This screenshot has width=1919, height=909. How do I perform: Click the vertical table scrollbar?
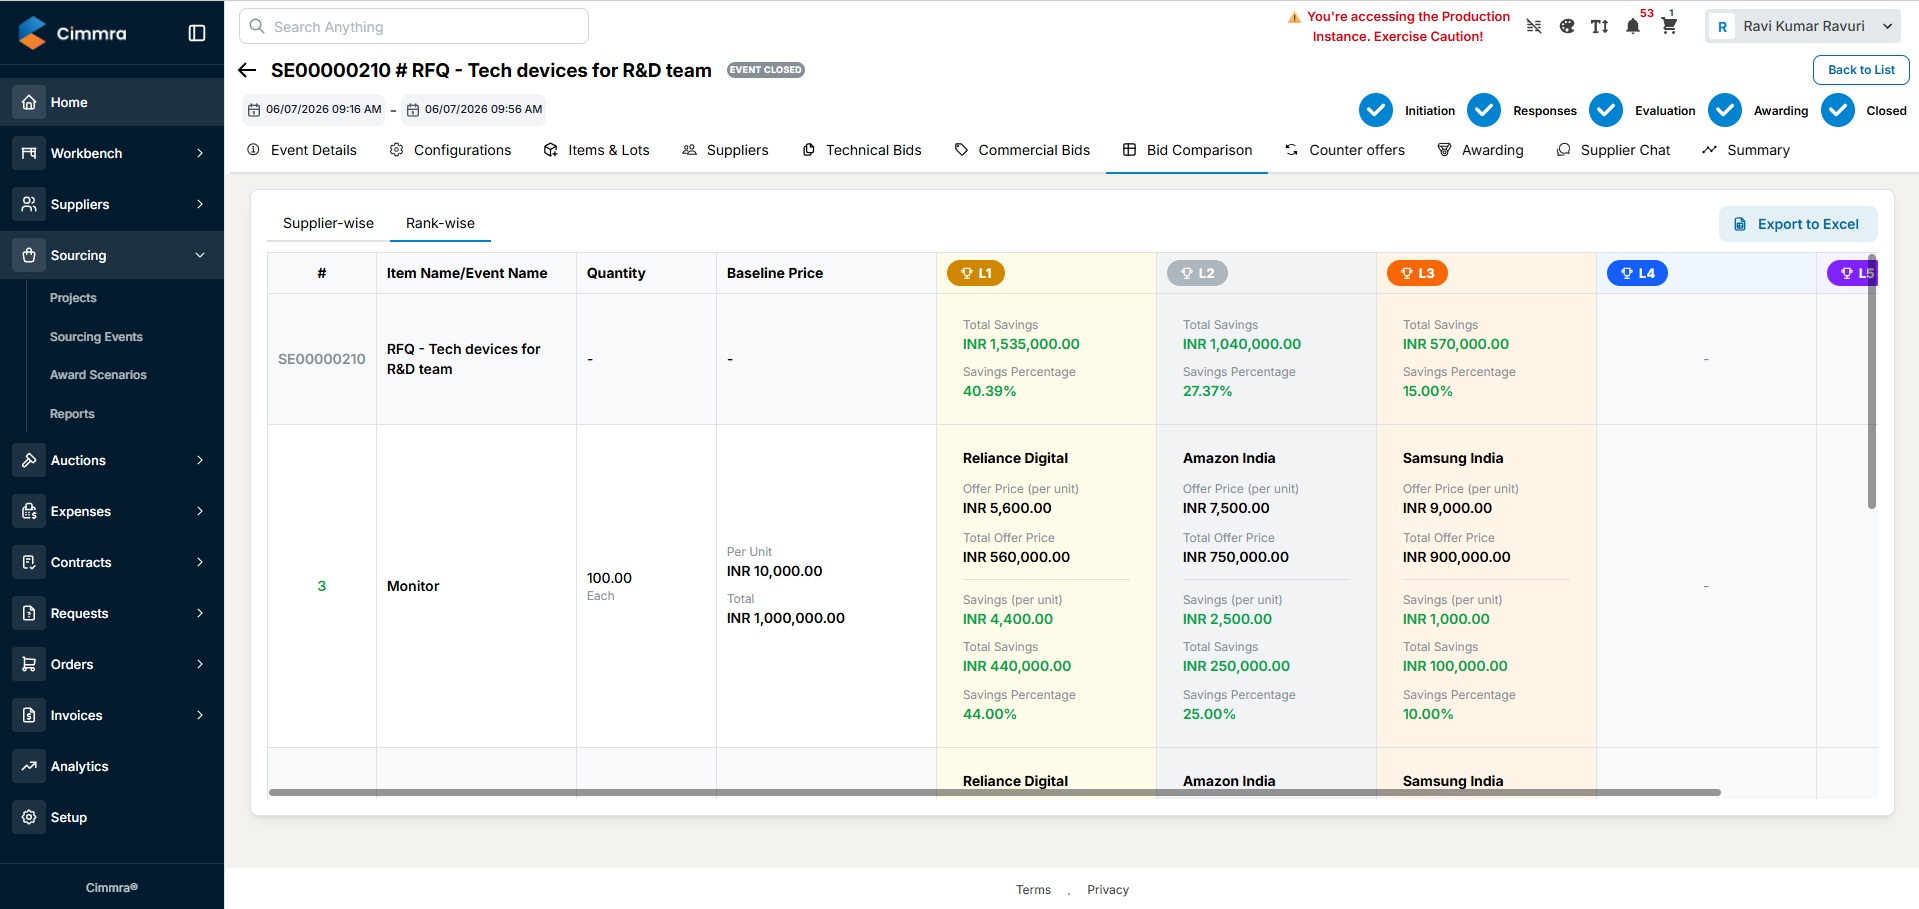[1871, 383]
